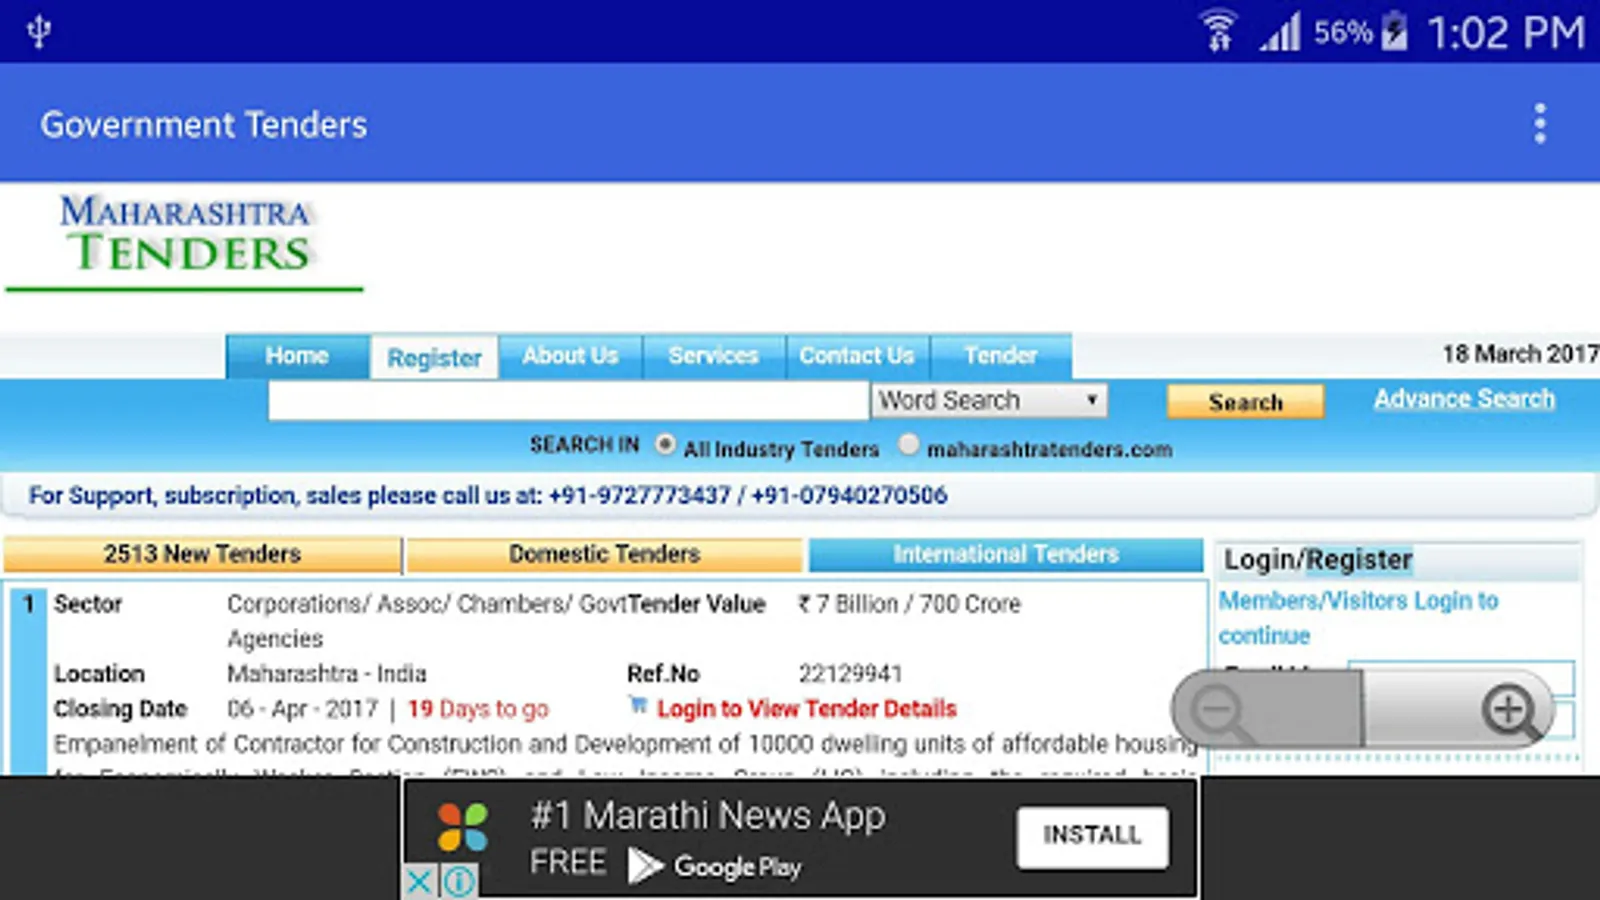
Task: Close the ad with the X icon
Action: coord(420,881)
